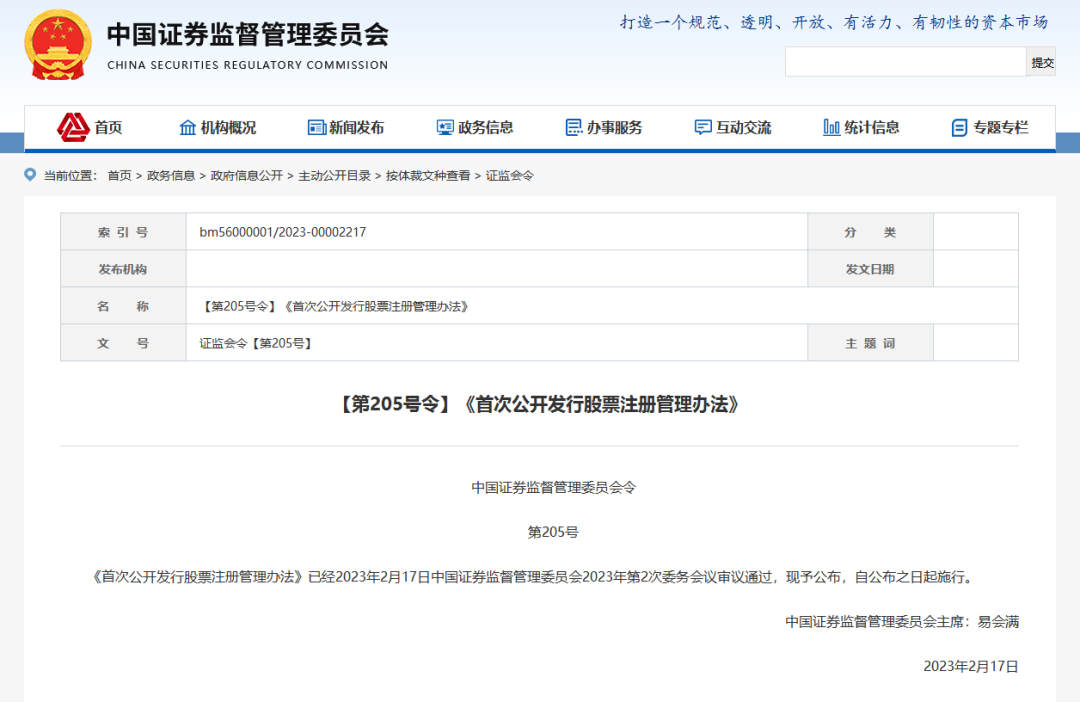Click the bold article heading 【第205号令】
This screenshot has width=1080, height=702.
pyautogui.click(x=539, y=404)
